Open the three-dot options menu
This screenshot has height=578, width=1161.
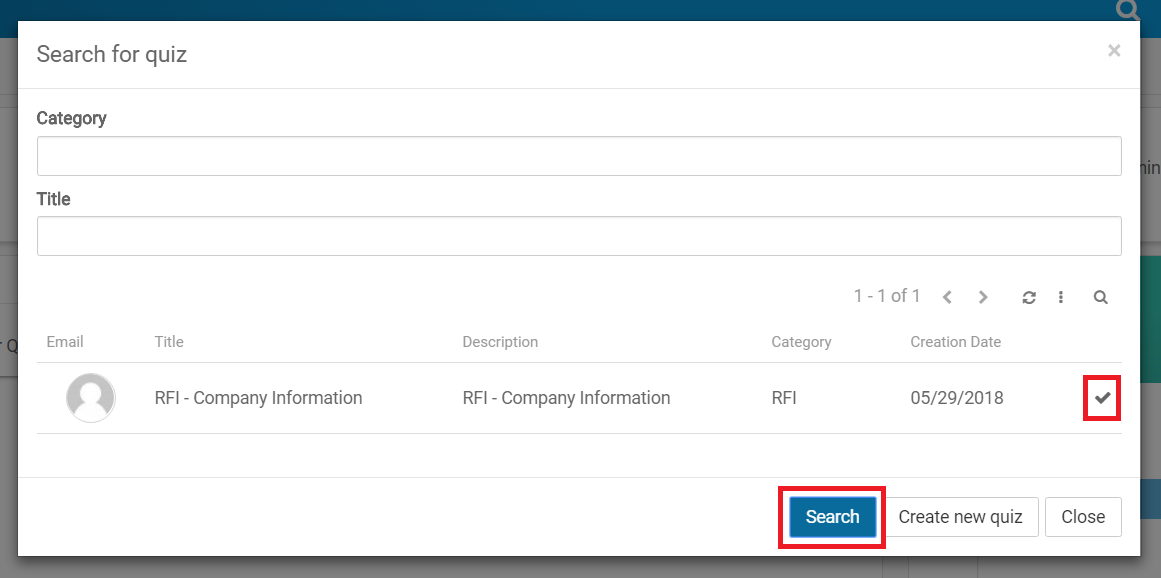coord(1061,297)
